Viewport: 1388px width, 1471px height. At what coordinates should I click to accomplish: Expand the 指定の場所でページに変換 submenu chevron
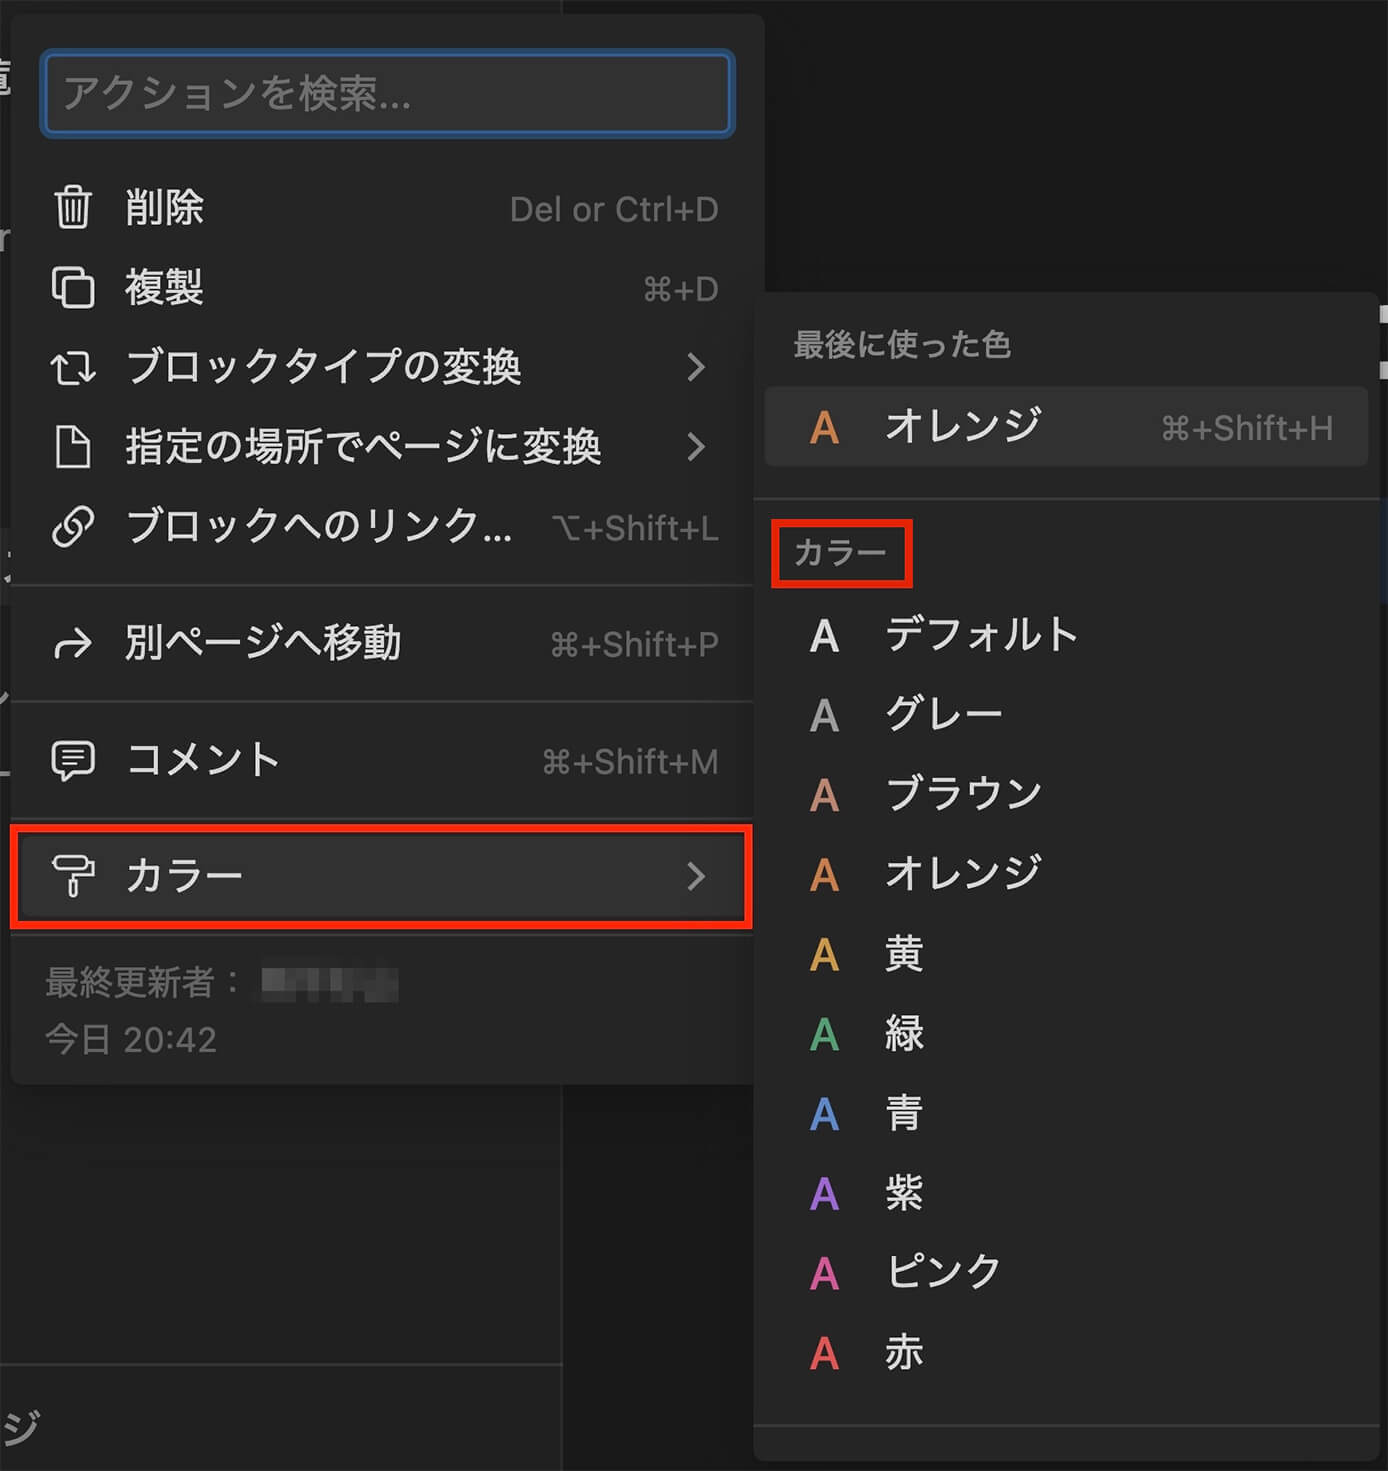(697, 446)
